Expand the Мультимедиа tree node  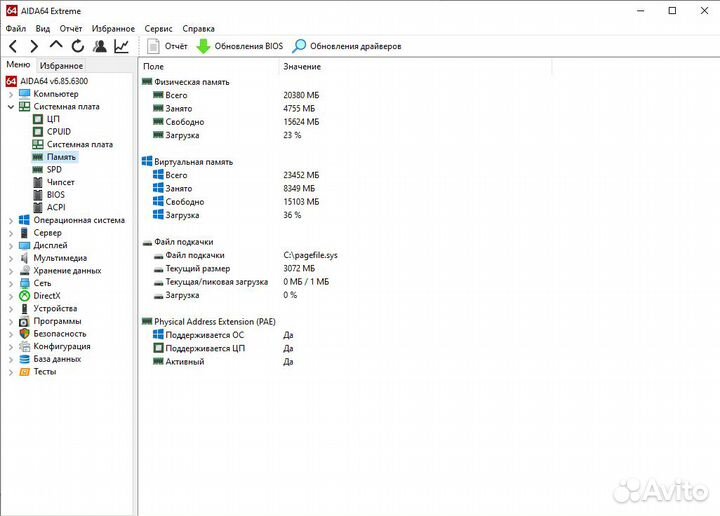[11, 258]
